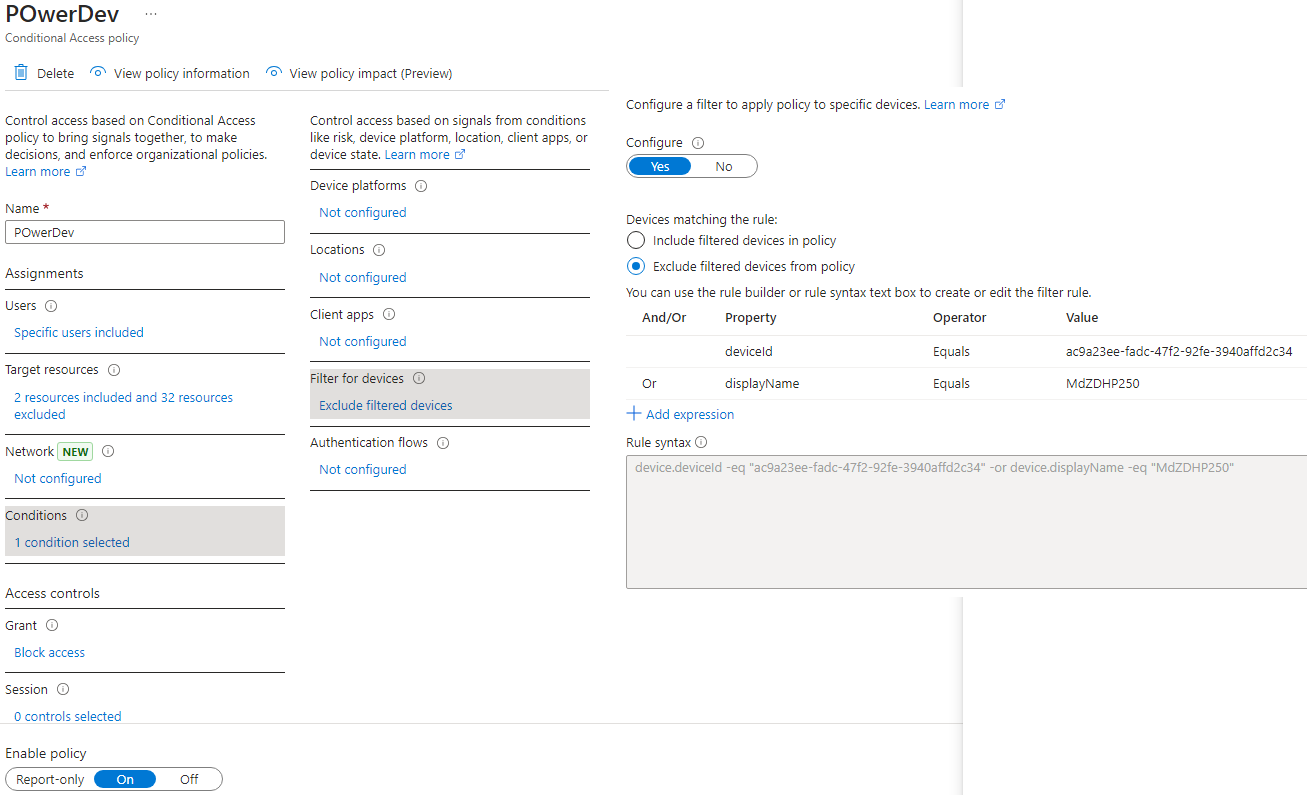This screenshot has width=1307, height=795.
Task: Click the info icon next to Authentication flows
Action: point(443,443)
